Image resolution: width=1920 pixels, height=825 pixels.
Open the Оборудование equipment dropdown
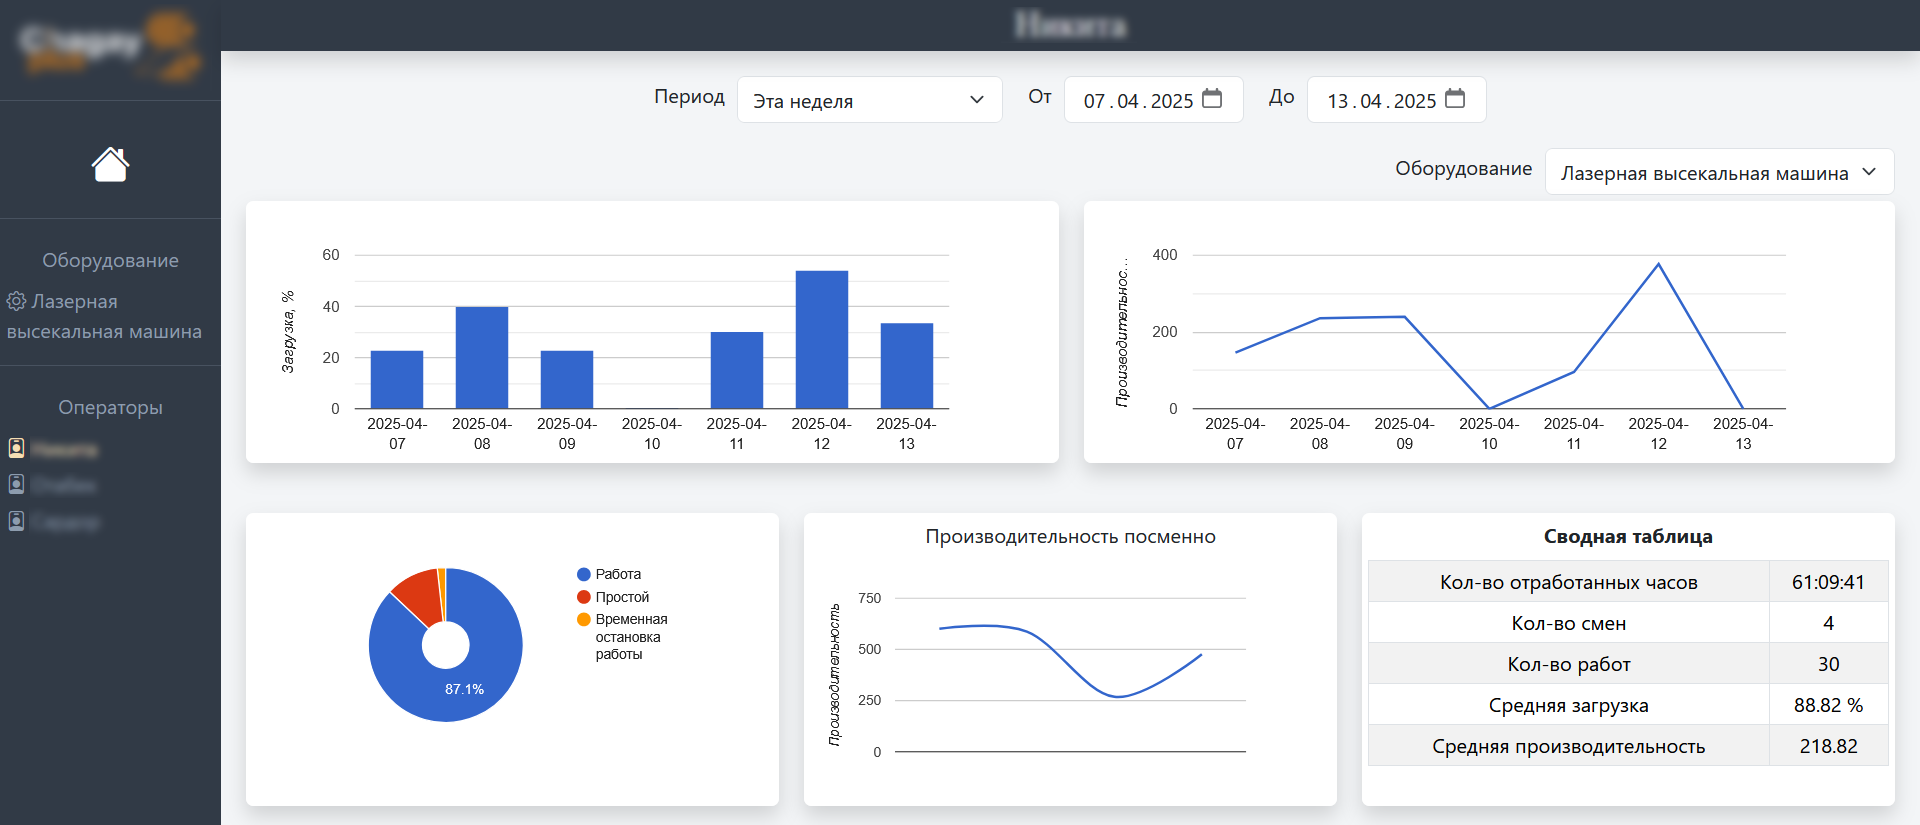pos(1719,172)
